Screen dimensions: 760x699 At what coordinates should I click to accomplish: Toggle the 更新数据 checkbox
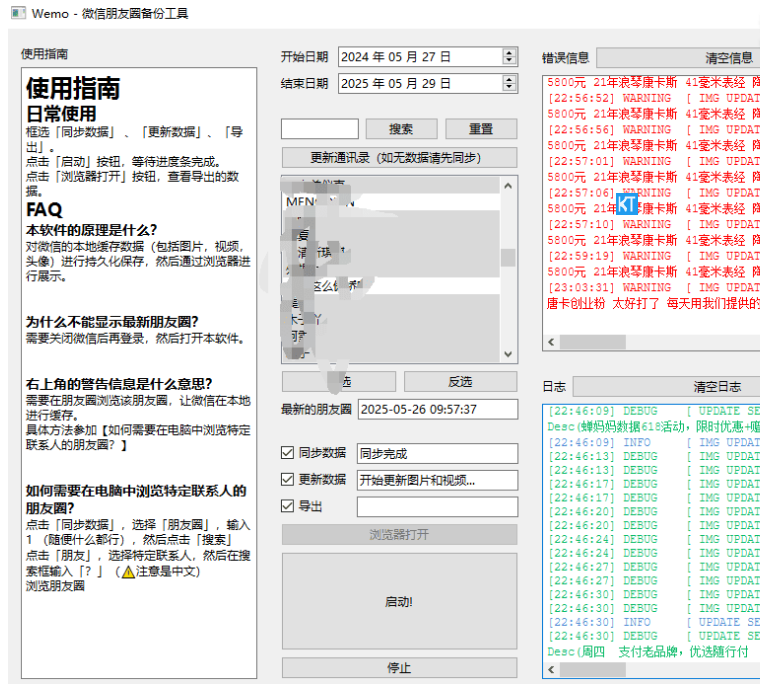point(287,479)
